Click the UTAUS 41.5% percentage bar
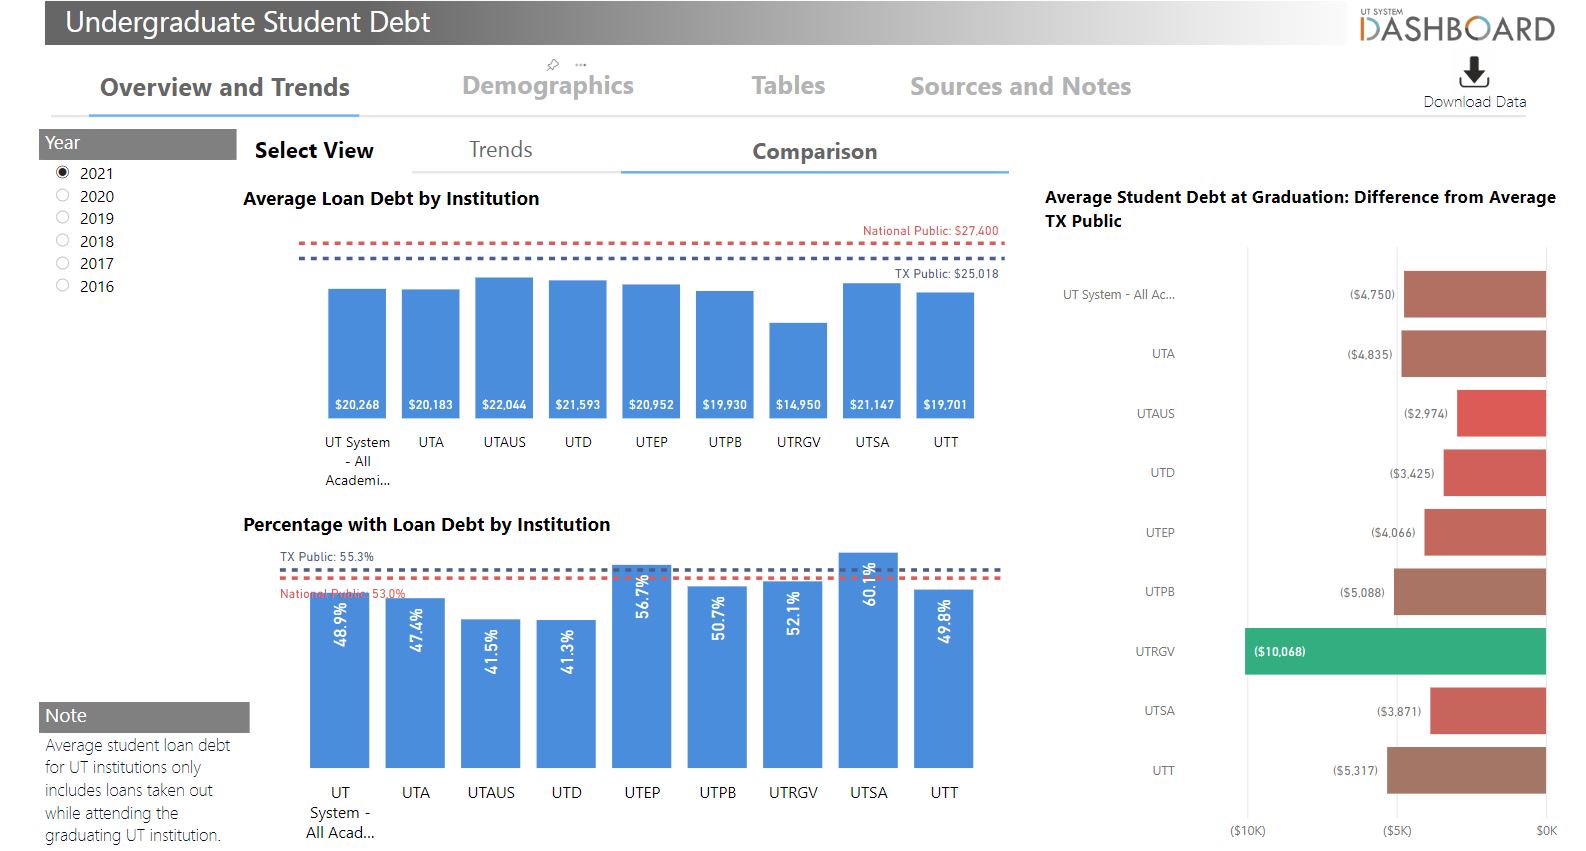 (x=491, y=694)
